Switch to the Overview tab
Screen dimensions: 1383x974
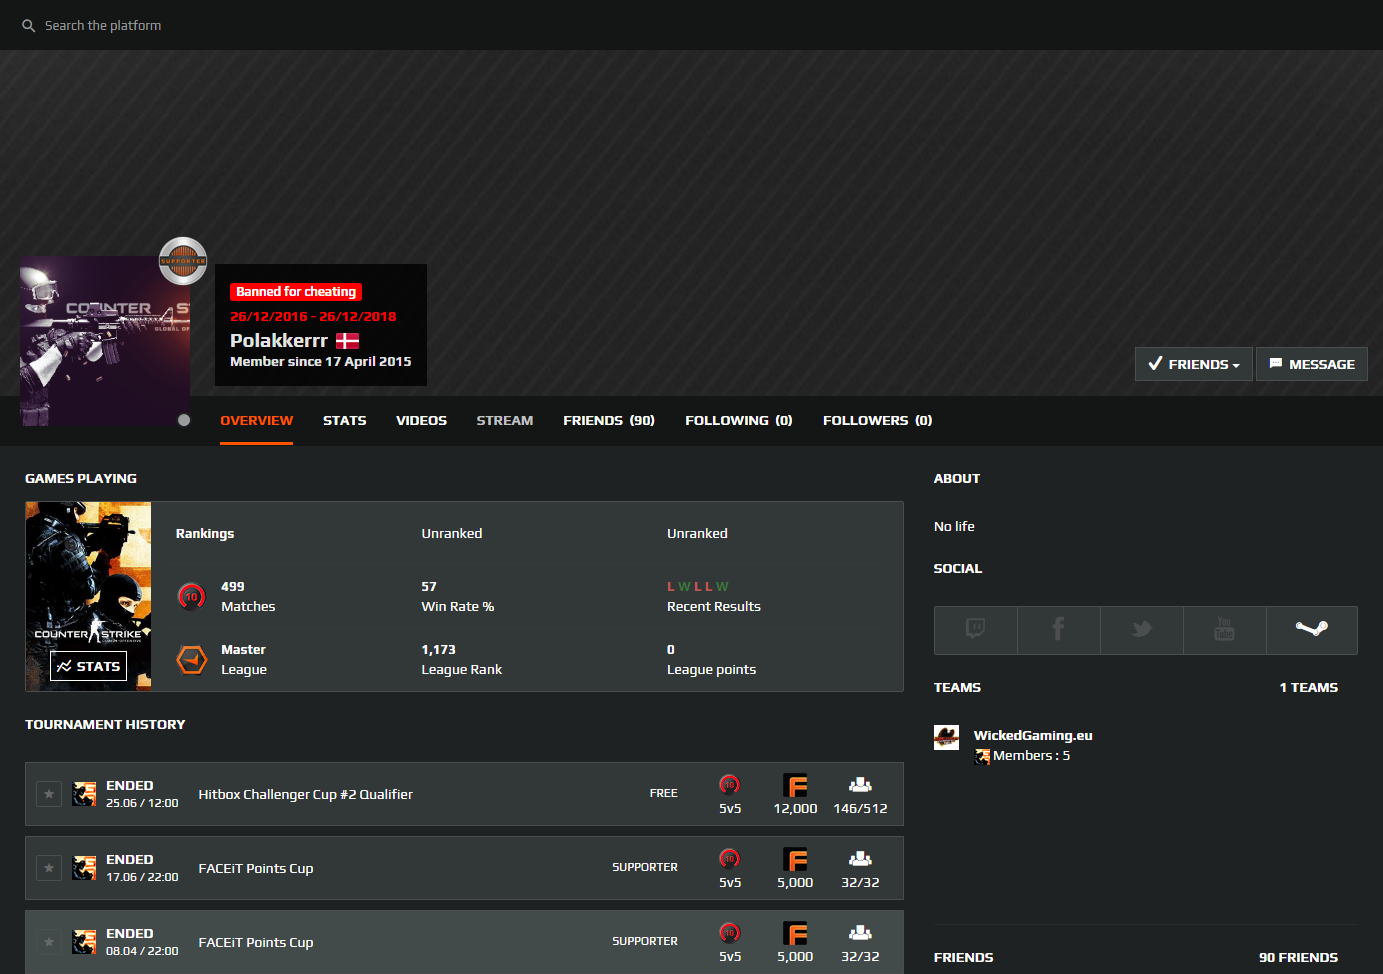pyautogui.click(x=257, y=421)
